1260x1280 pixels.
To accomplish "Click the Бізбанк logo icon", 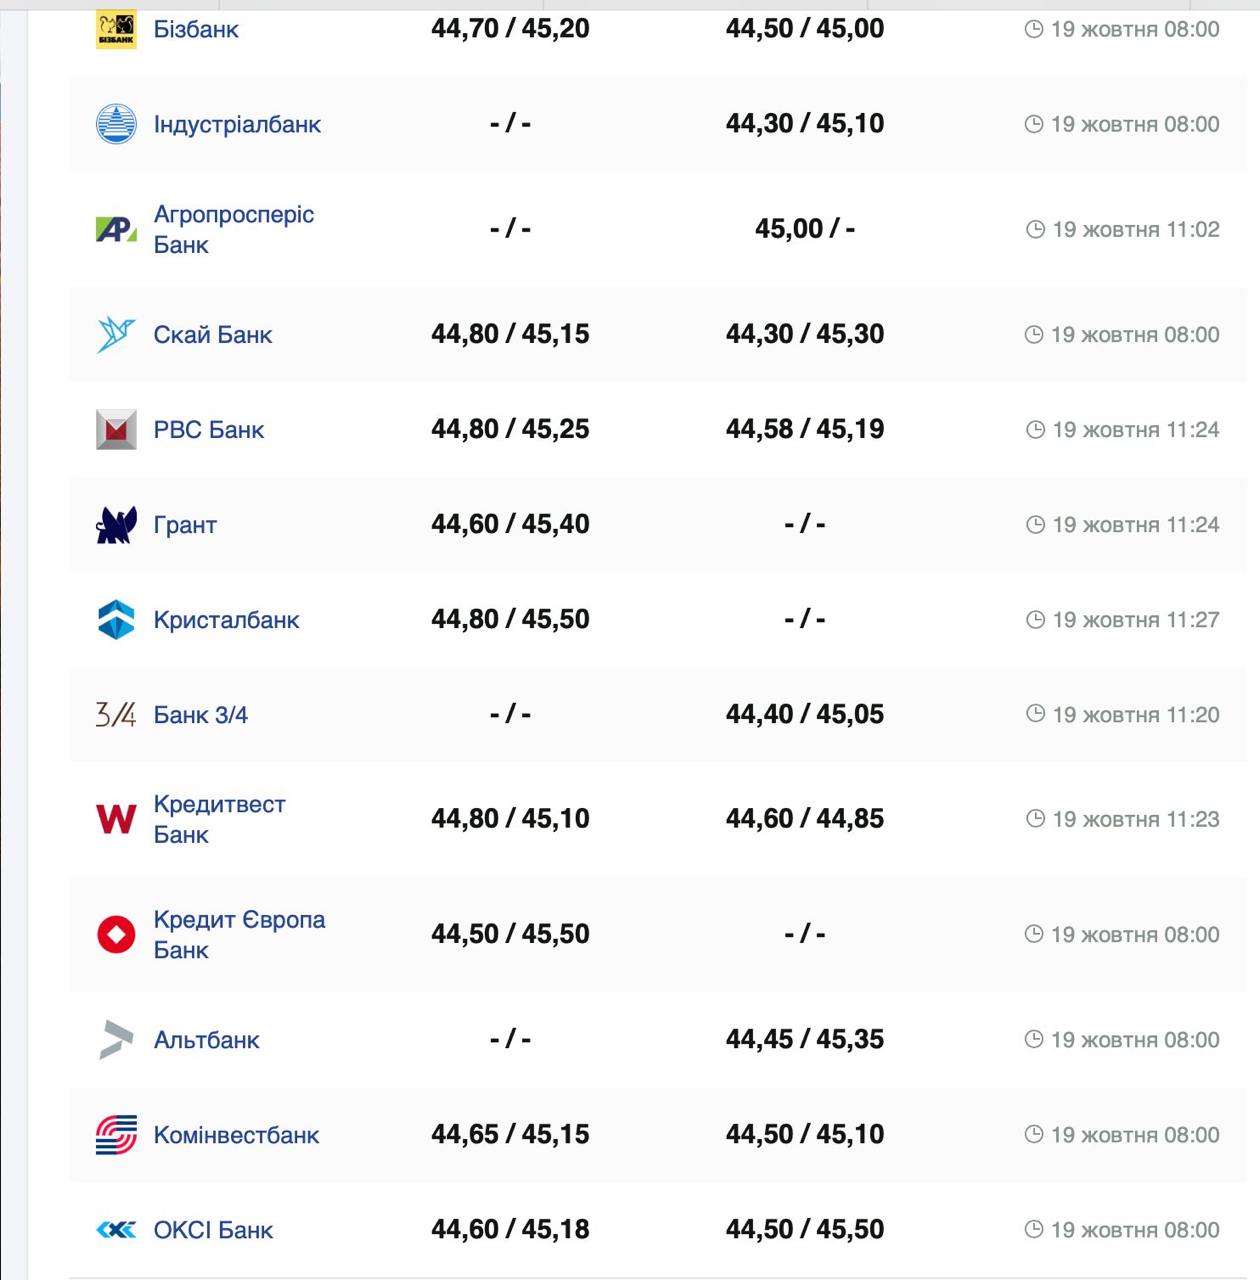I will pos(116,29).
